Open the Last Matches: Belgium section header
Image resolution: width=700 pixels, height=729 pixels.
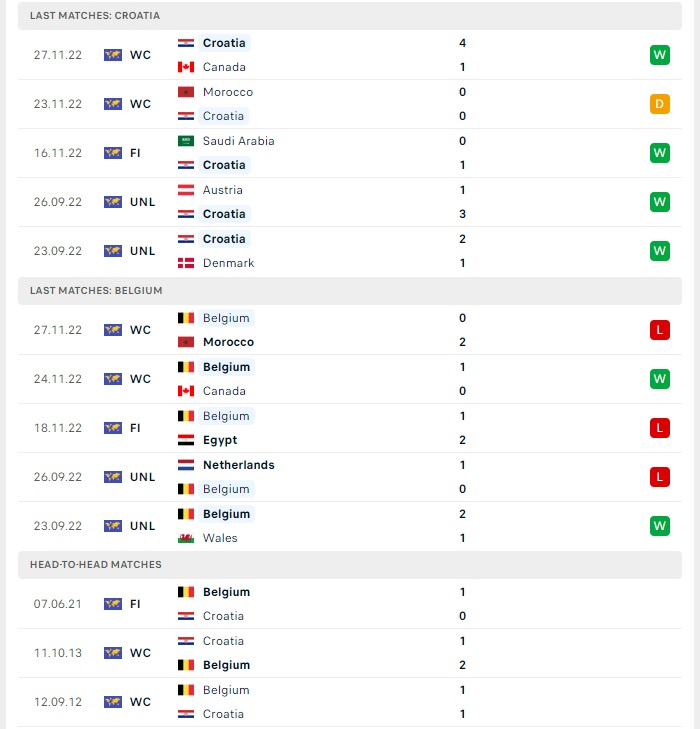click(350, 291)
